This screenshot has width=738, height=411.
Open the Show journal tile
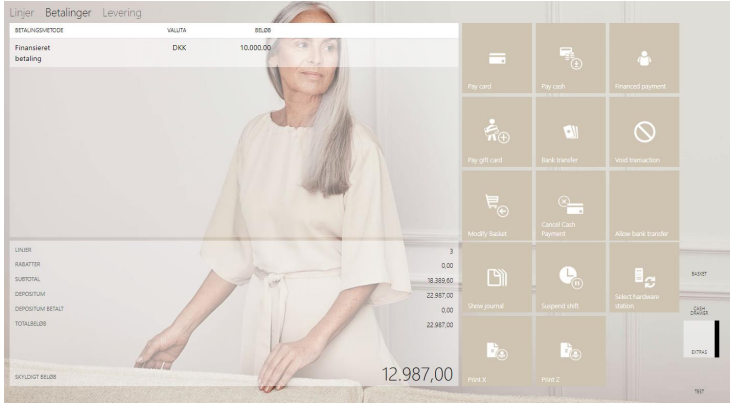496,278
